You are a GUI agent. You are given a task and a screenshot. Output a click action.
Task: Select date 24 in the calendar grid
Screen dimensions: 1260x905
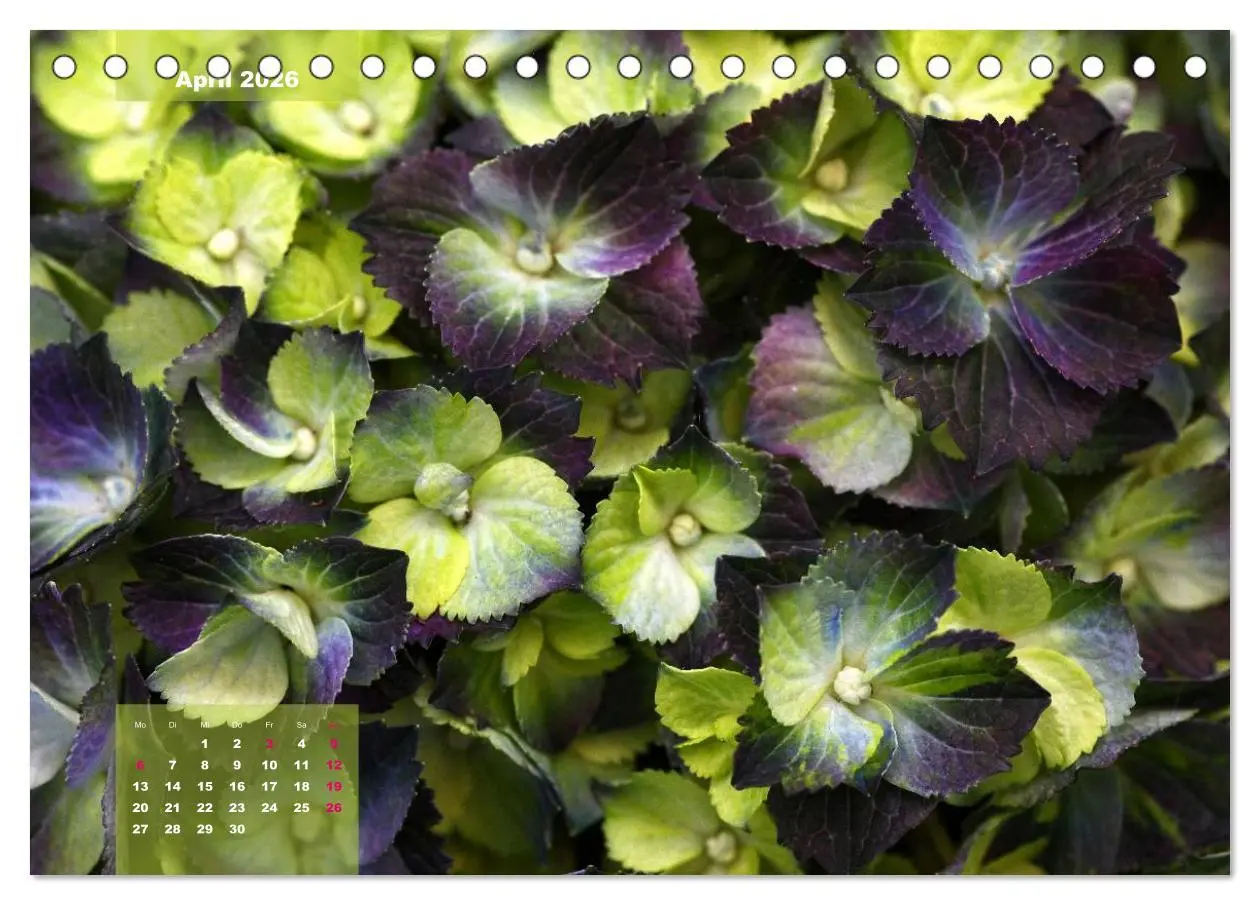coord(269,808)
